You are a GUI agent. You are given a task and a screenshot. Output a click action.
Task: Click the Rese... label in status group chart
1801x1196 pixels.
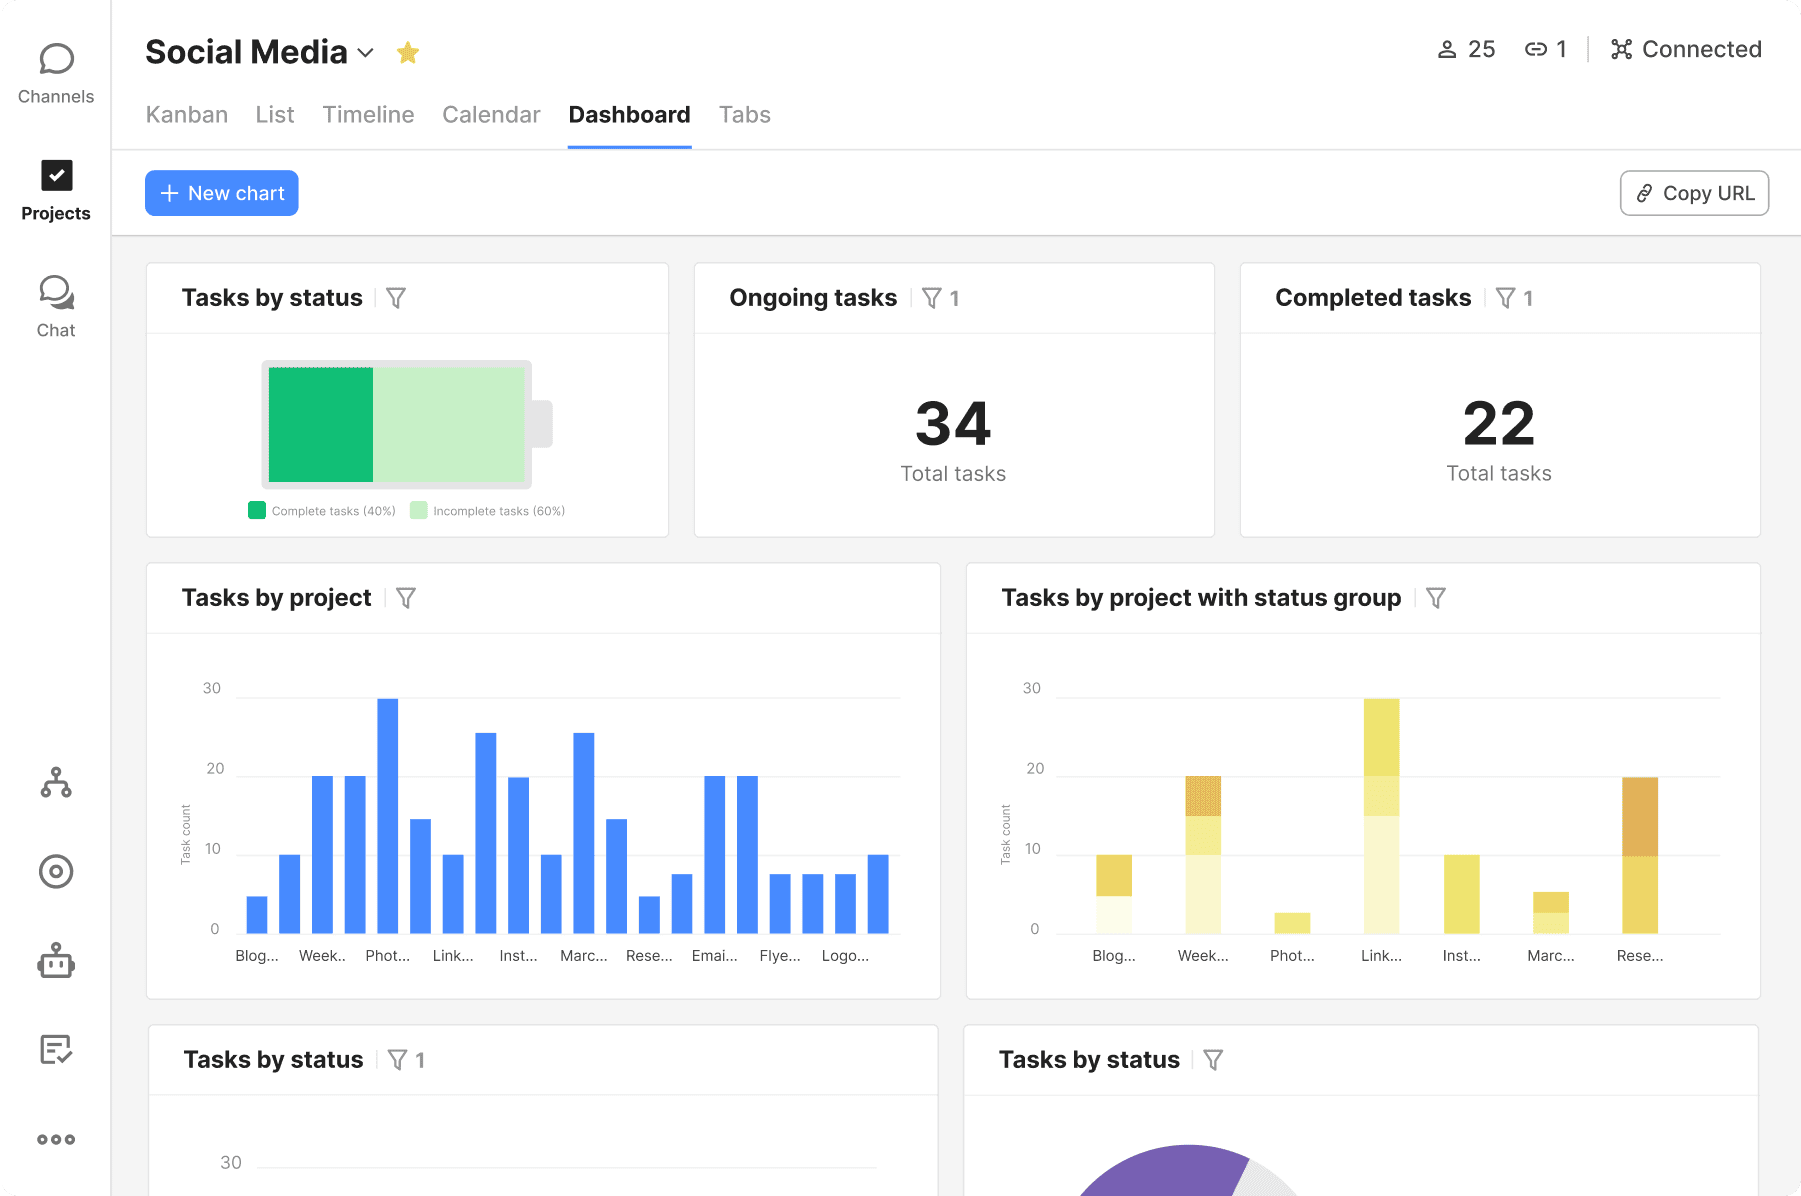(1640, 956)
